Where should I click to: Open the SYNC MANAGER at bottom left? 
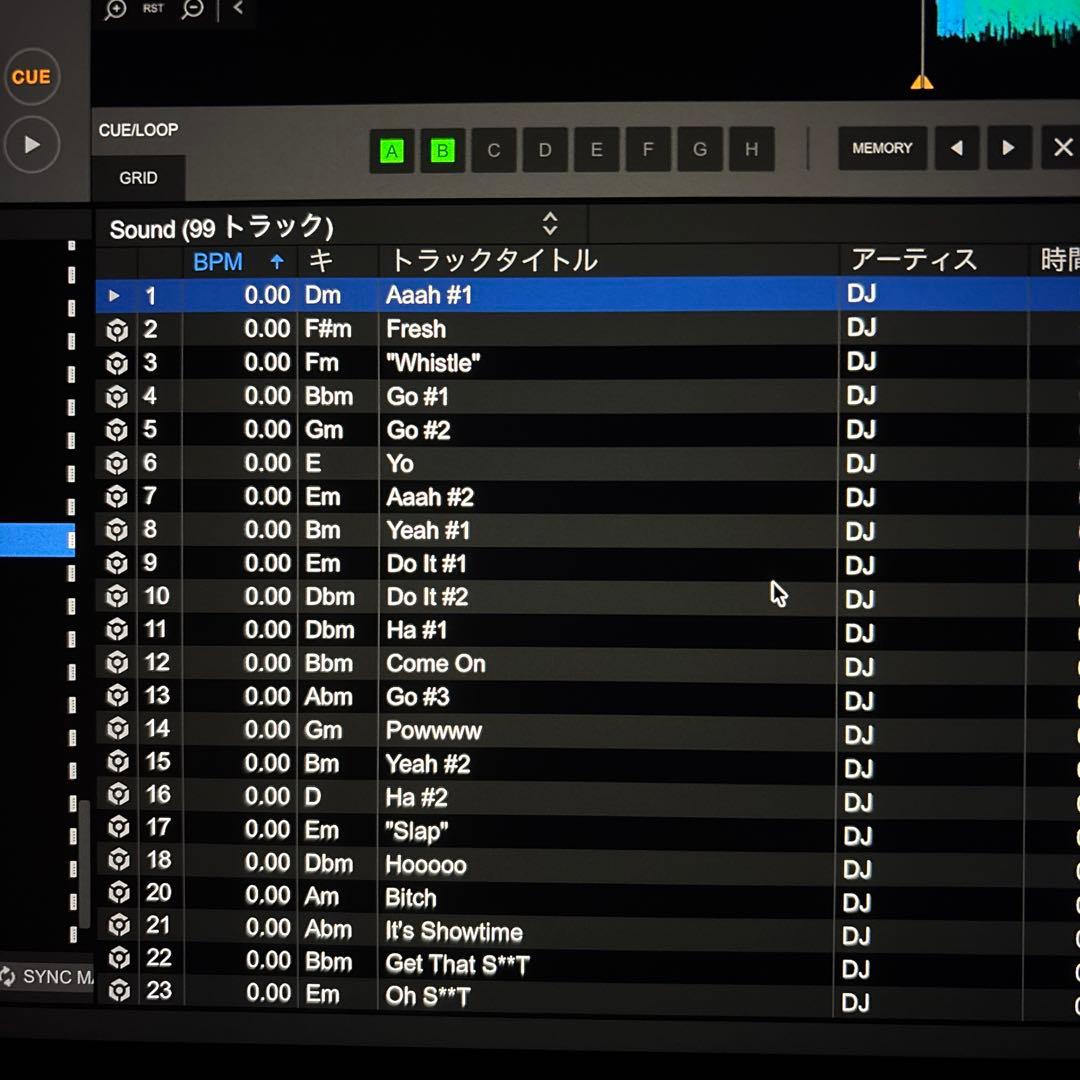pyautogui.click(x=45, y=978)
